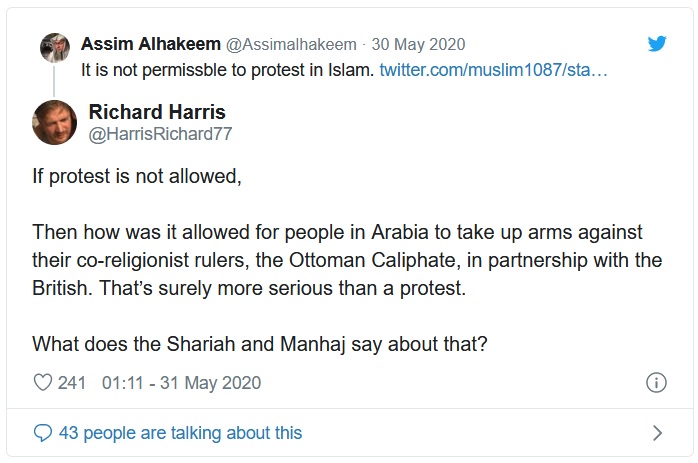The width and height of the screenshot is (698, 463).
Task: Like the tweet with the heart icon
Action: pyautogui.click(x=42, y=382)
